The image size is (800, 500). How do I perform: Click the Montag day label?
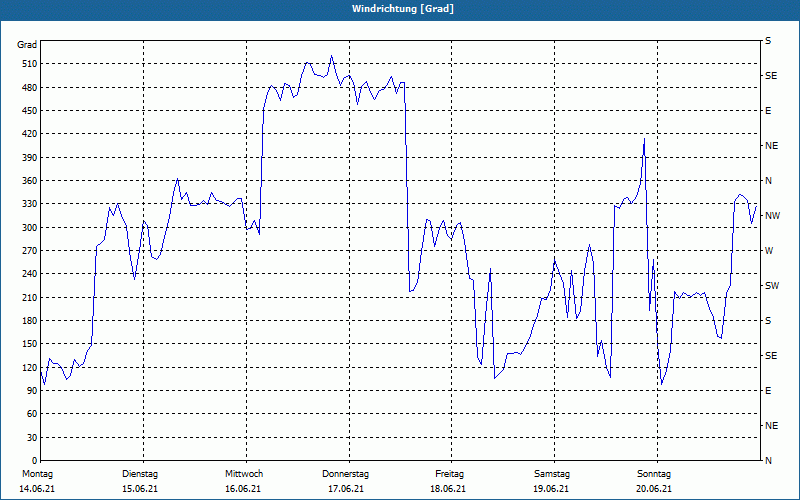pos(37,474)
